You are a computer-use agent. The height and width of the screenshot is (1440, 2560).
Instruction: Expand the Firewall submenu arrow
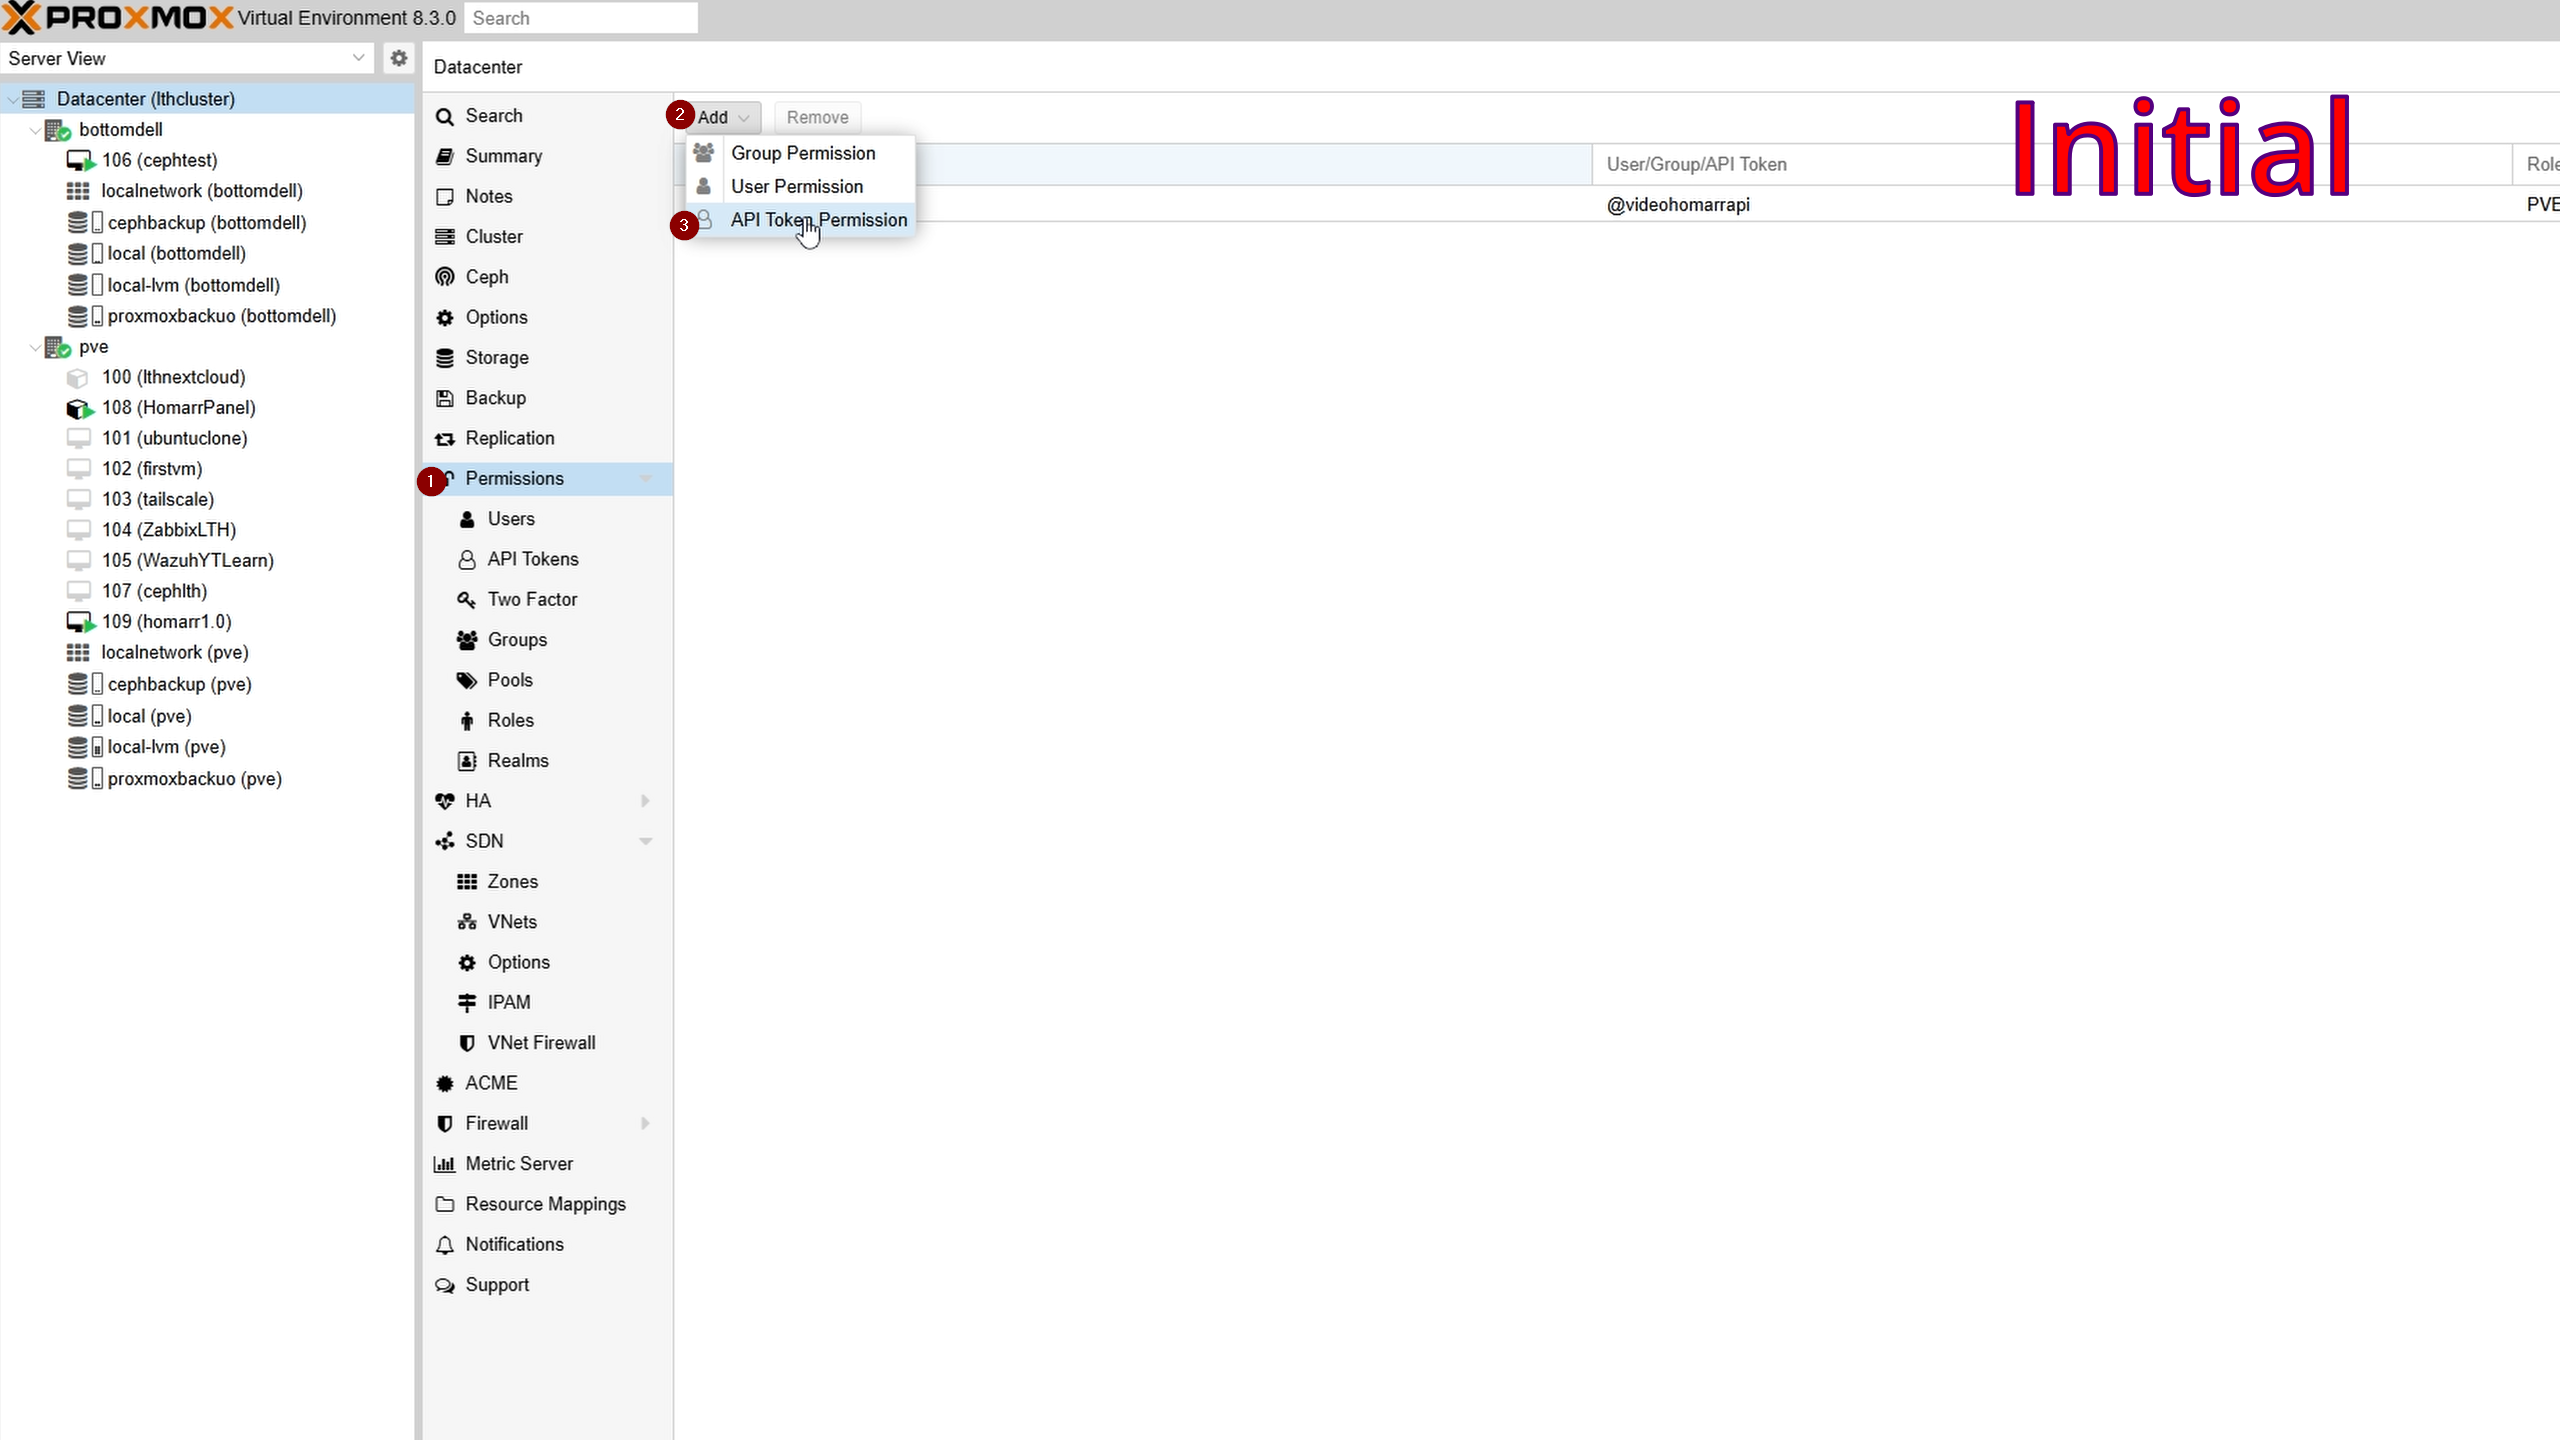pyautogui.click(x=645, y=1124)
